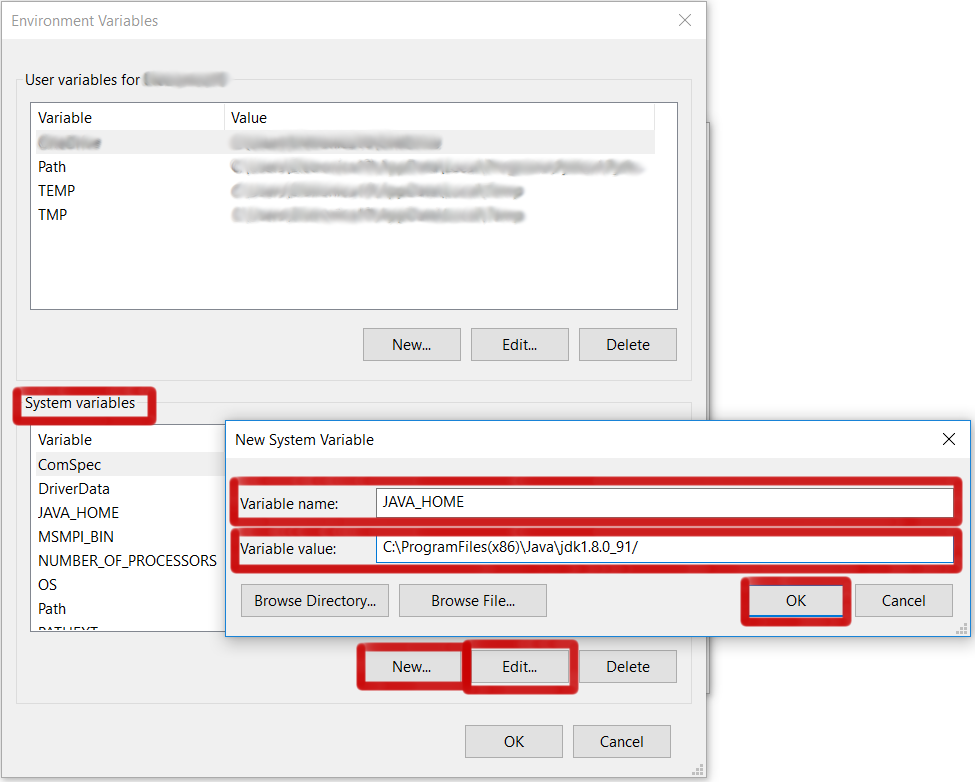Select the JAVA_HOME system variable
This screenshot has width=975, height=782.
point(78,512)
